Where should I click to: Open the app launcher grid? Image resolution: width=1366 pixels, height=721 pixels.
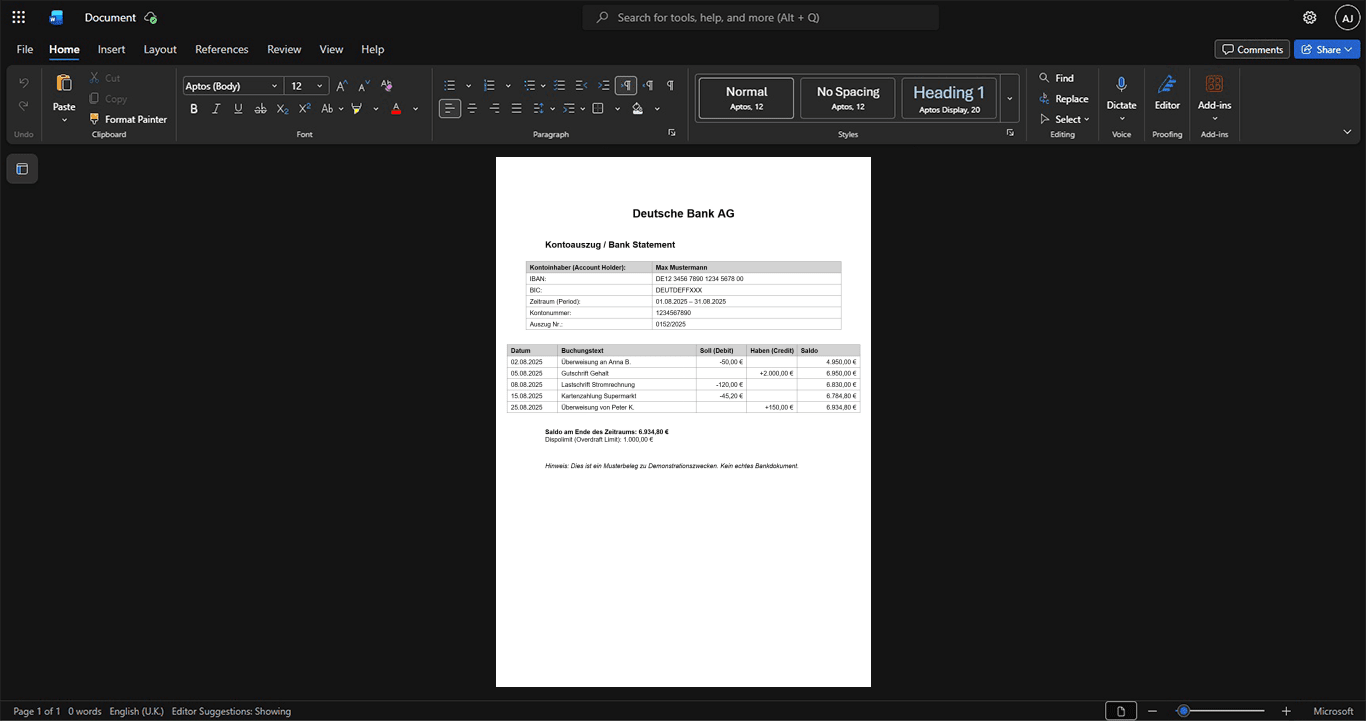click(18, 17)
